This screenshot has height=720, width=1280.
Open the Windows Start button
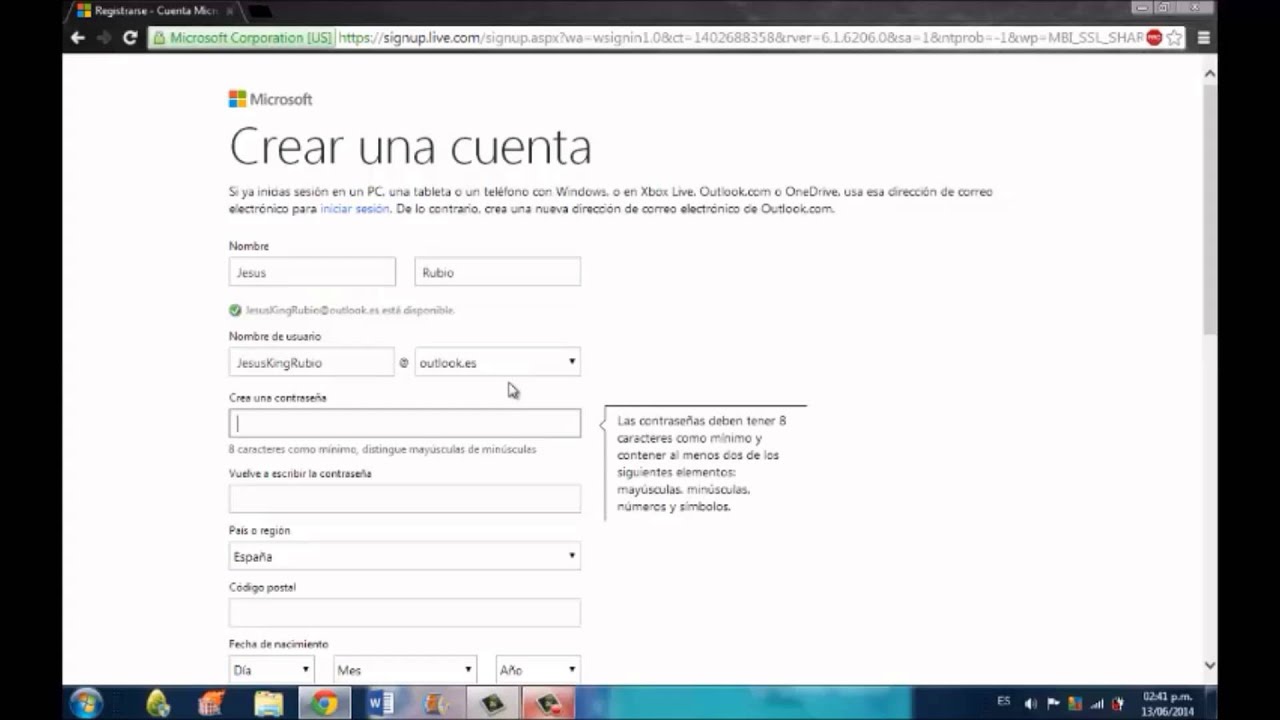86,703
